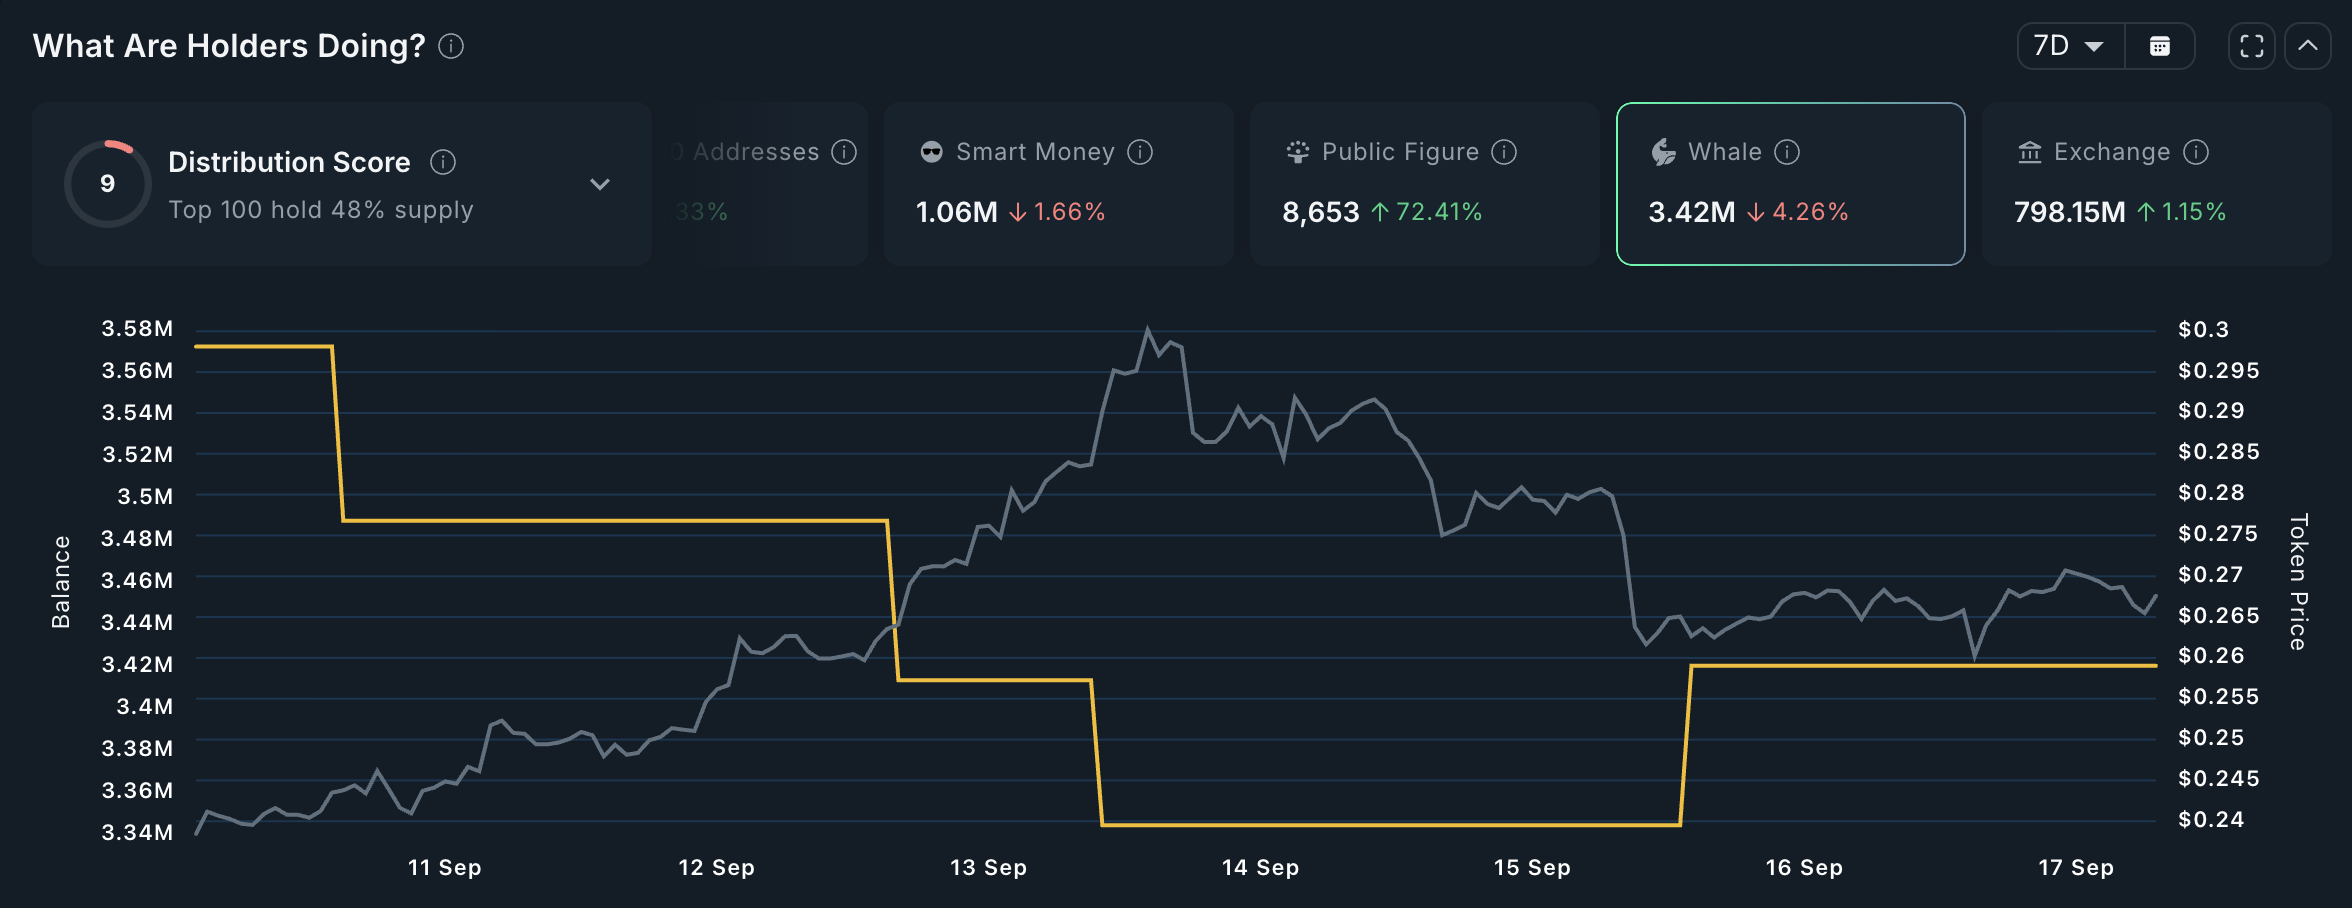Click the Addresses info icon

coord(845,152)
